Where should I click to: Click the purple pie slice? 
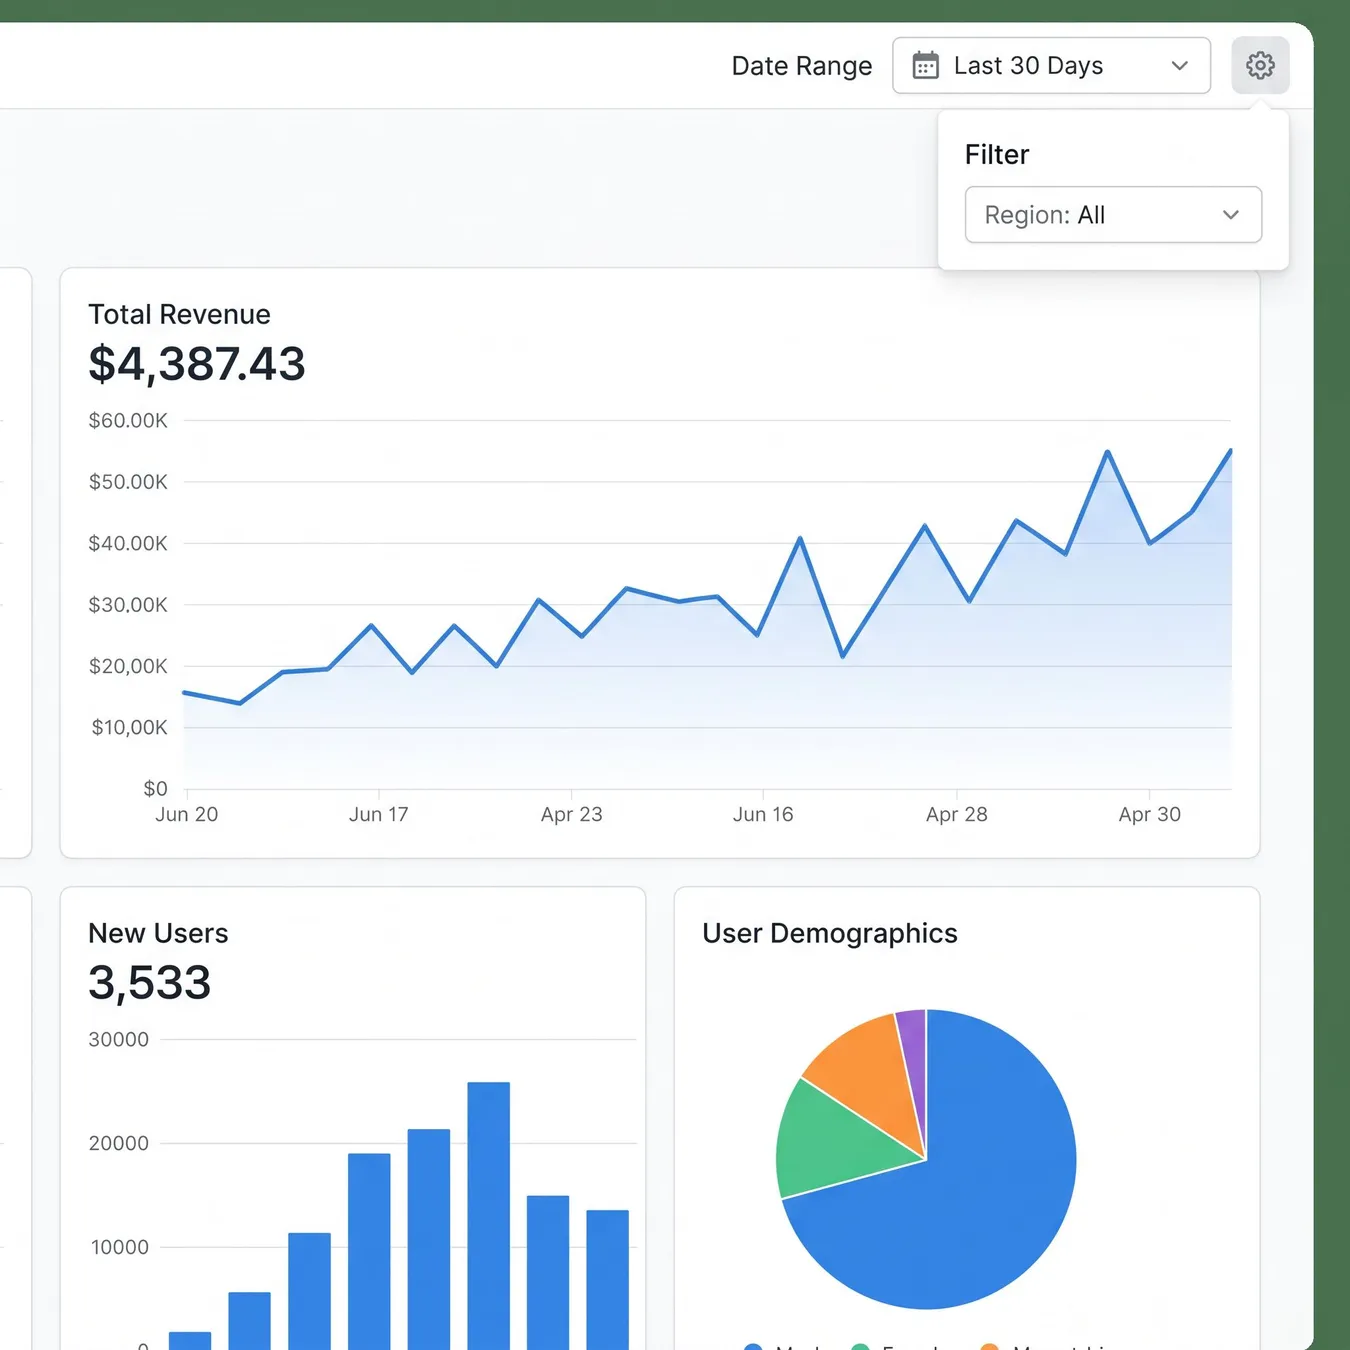(913, 1060)
